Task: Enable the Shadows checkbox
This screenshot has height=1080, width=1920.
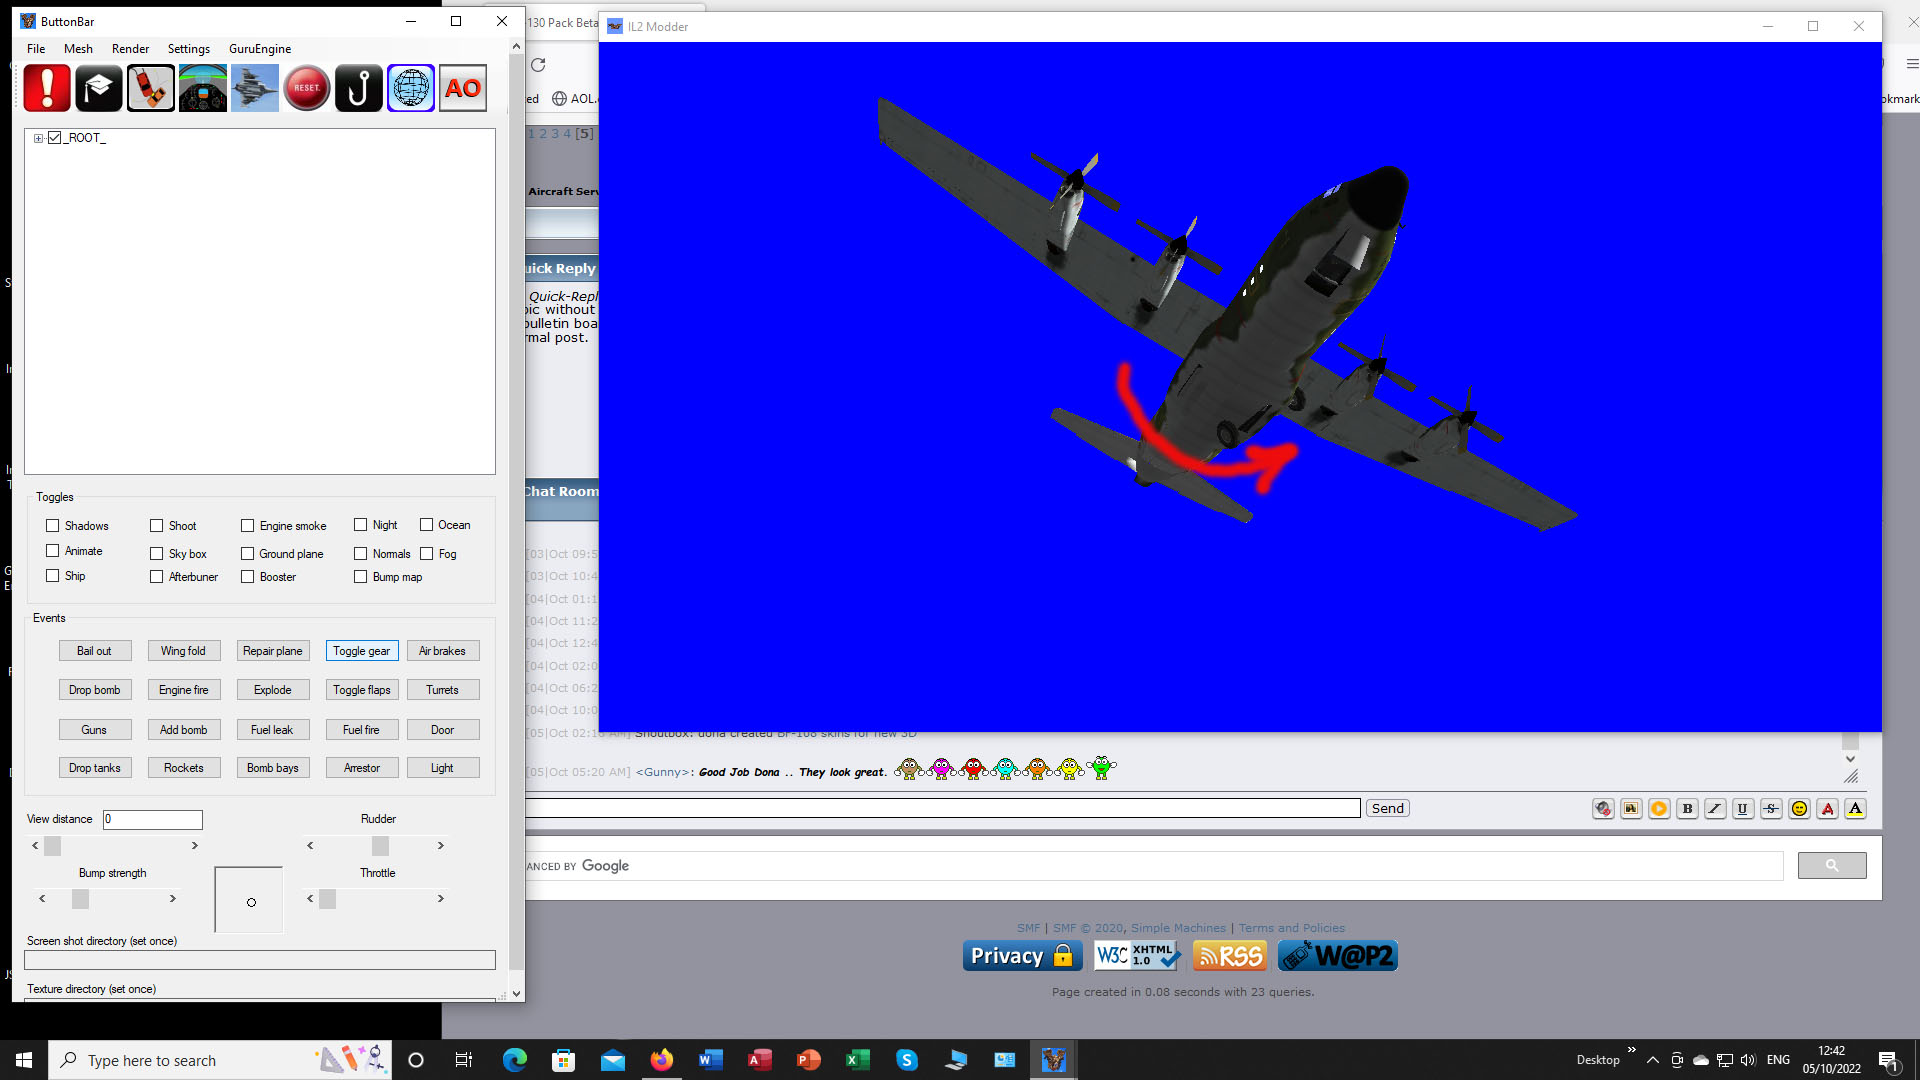Action: tap(53, 525)
